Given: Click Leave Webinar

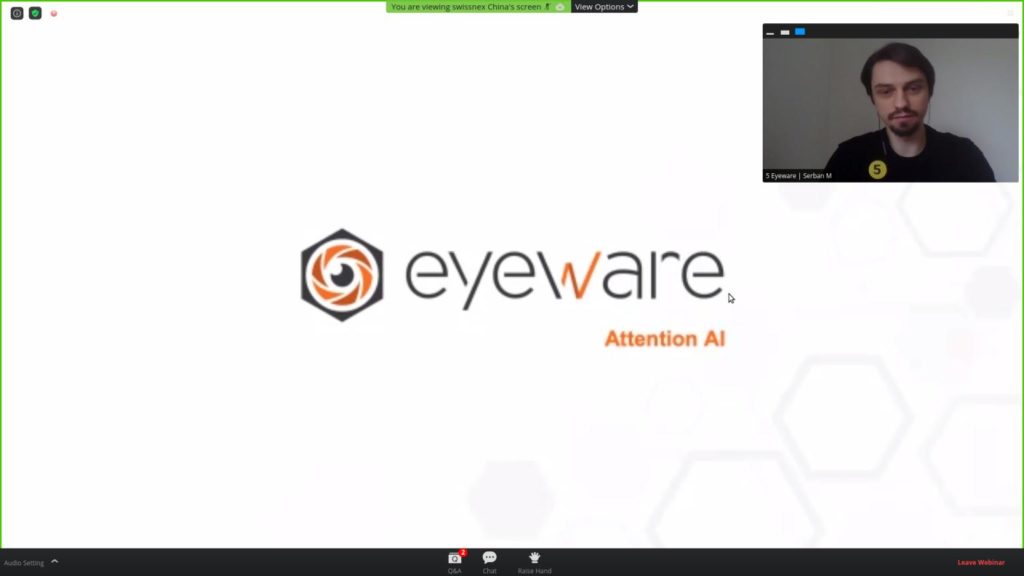Looking at the screenshot, I should (981, 562).
